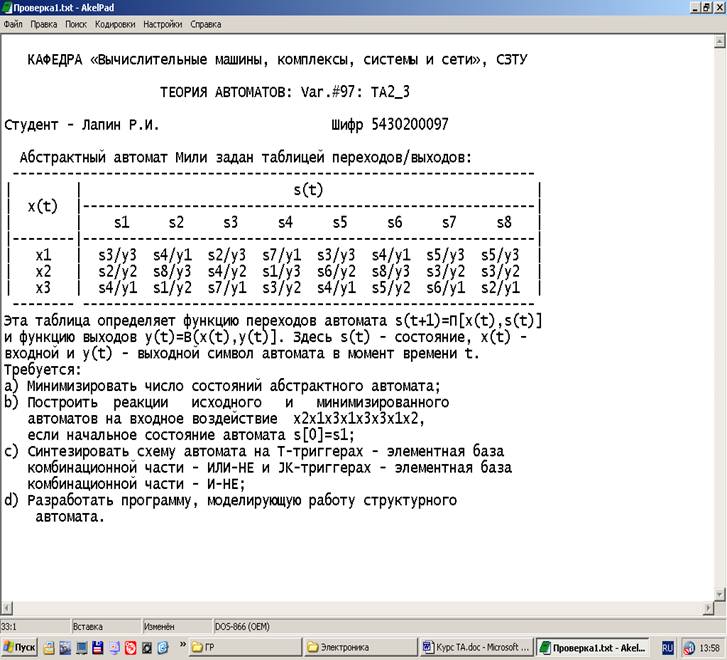Switch to Курс ТА.doc Microsoft Word taskbar button
This screenshot has height=660, width=727.
tap(477, 647)
